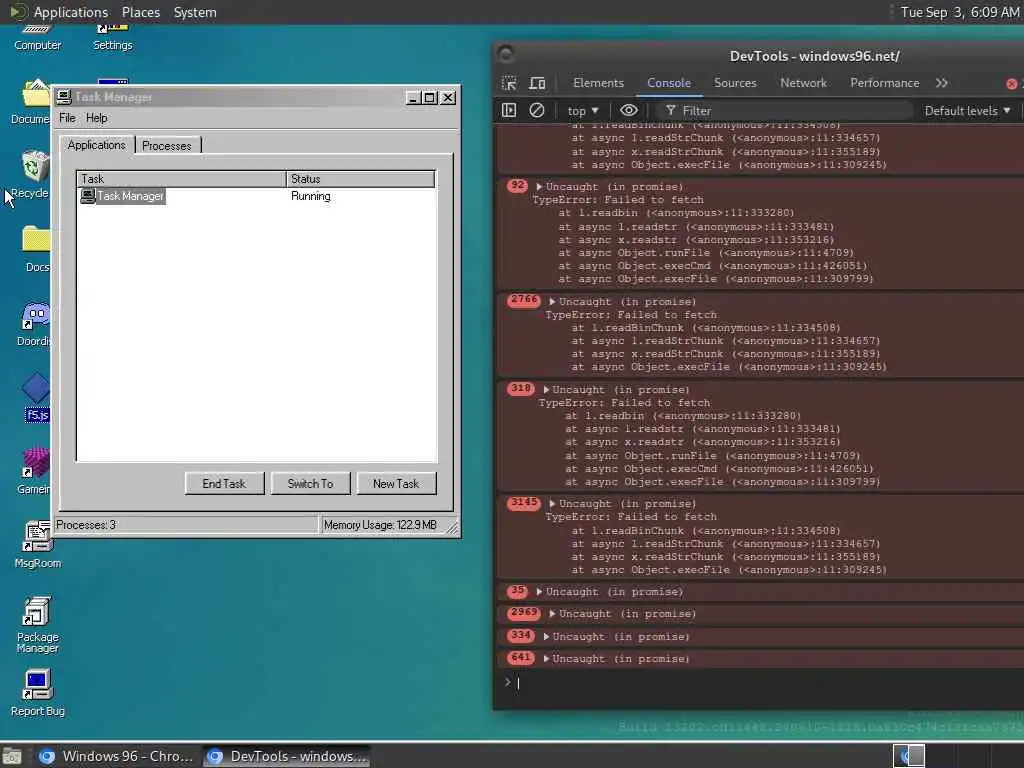Click the workspace switcher in the bottom panel

909,756
